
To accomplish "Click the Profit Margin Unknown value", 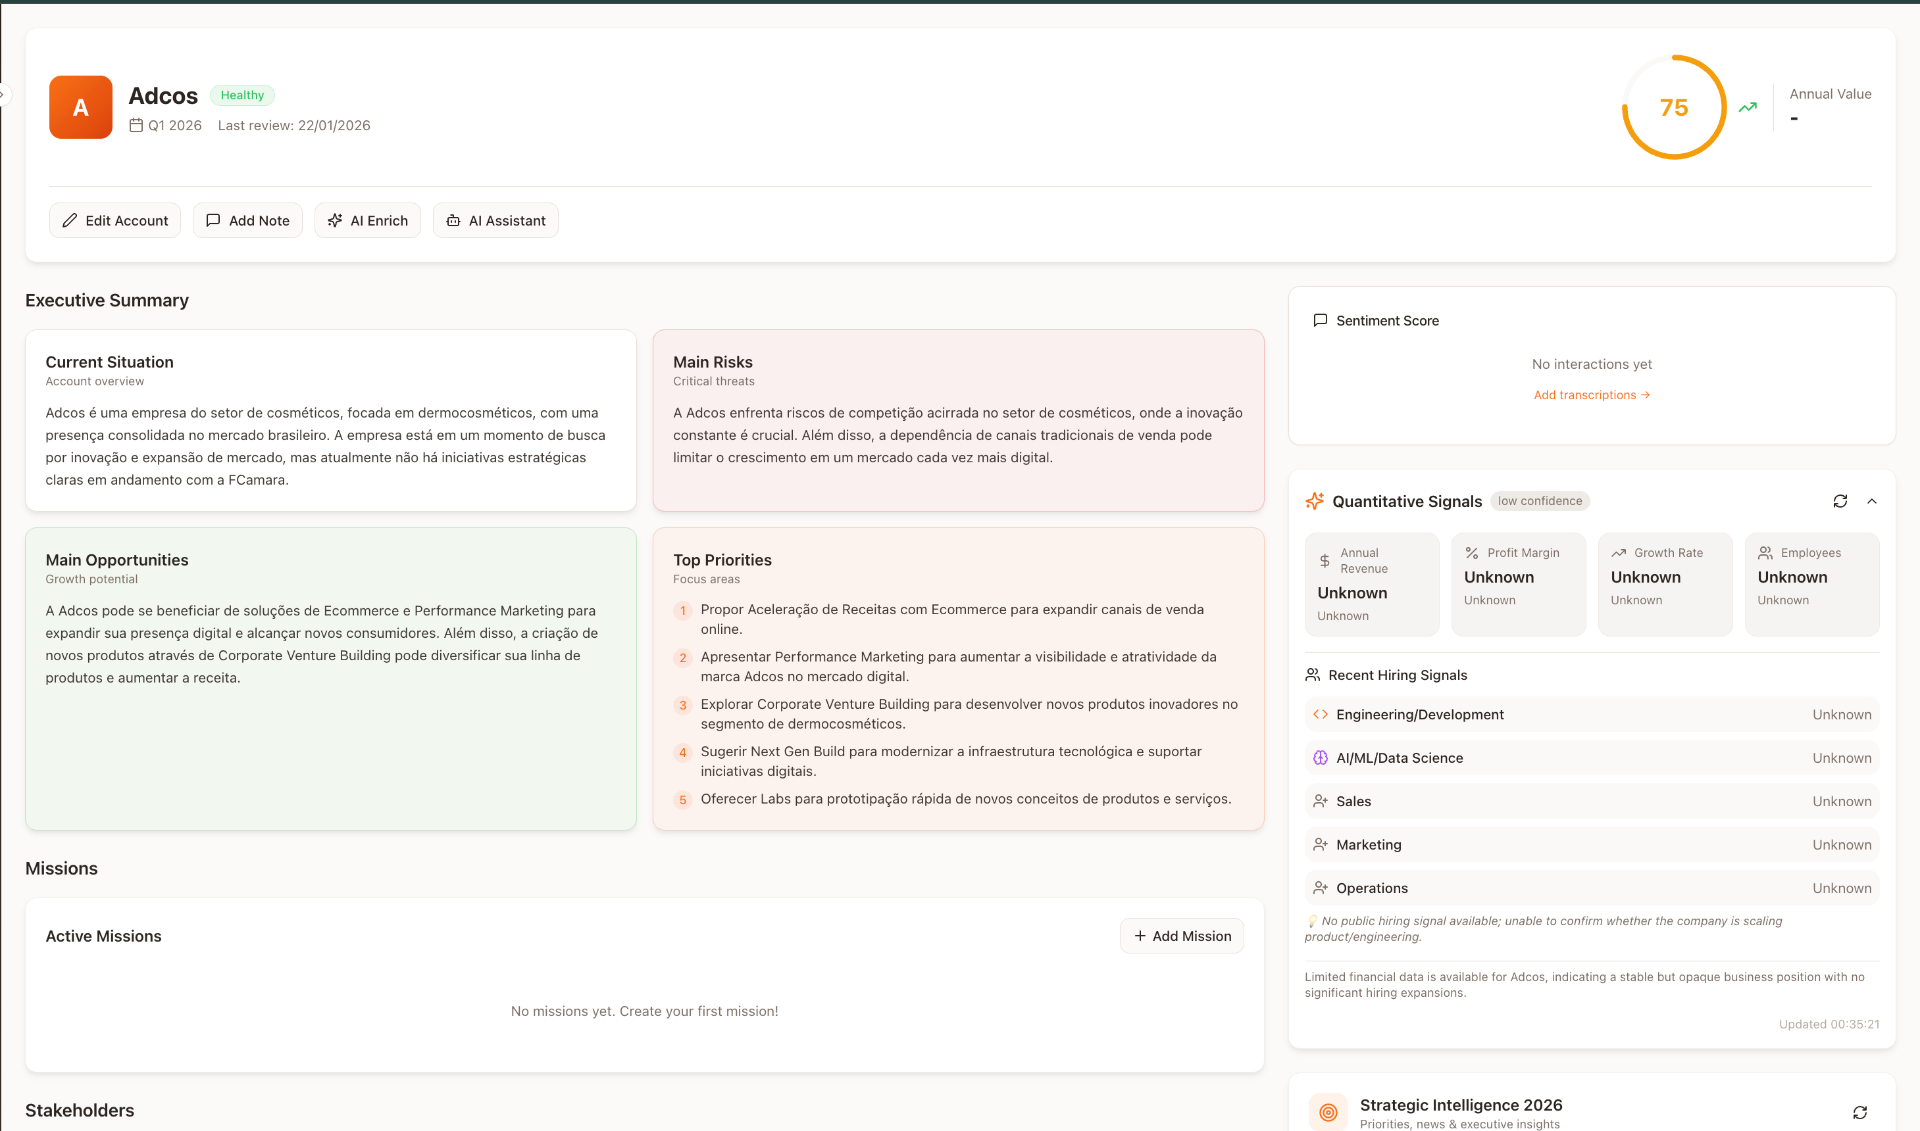I will pyautogui.click(x=1498, y=577).
